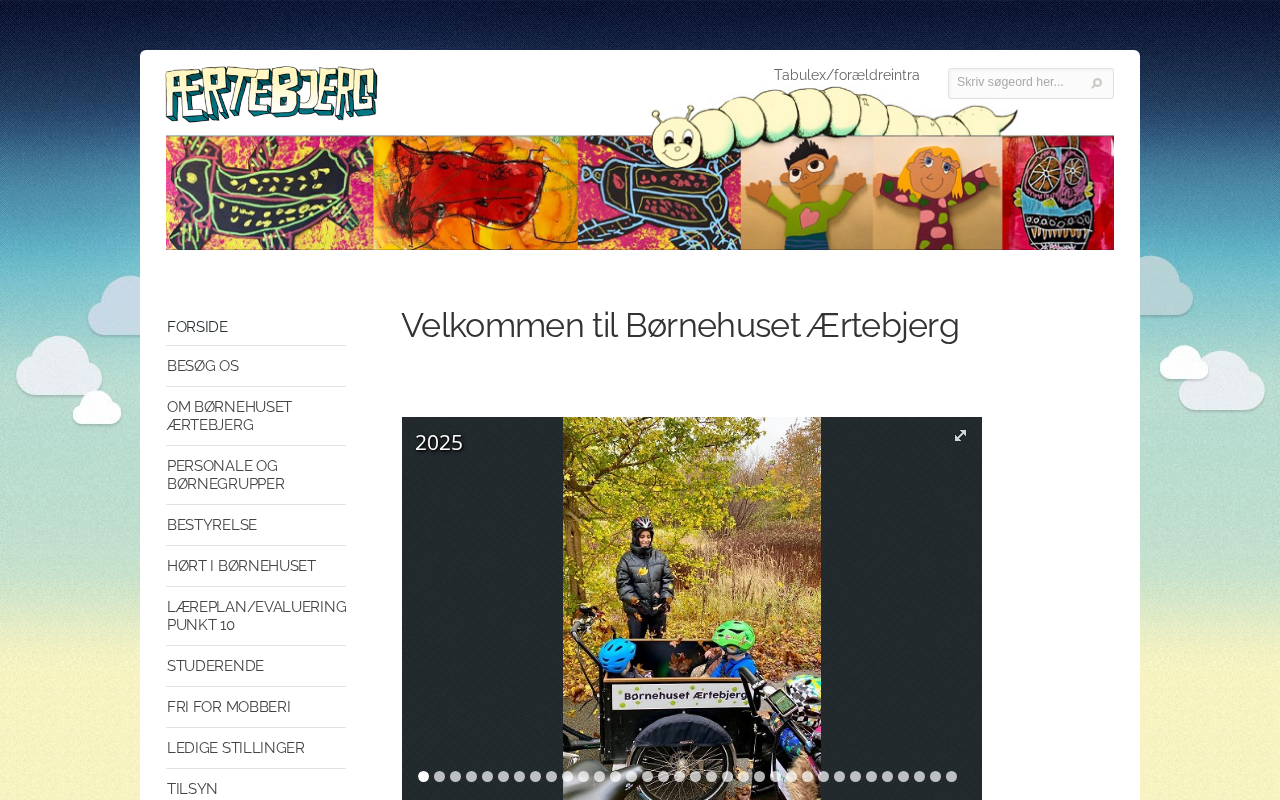Select the second slideshow dot
Screen dimensions: 1280x800
439,776
